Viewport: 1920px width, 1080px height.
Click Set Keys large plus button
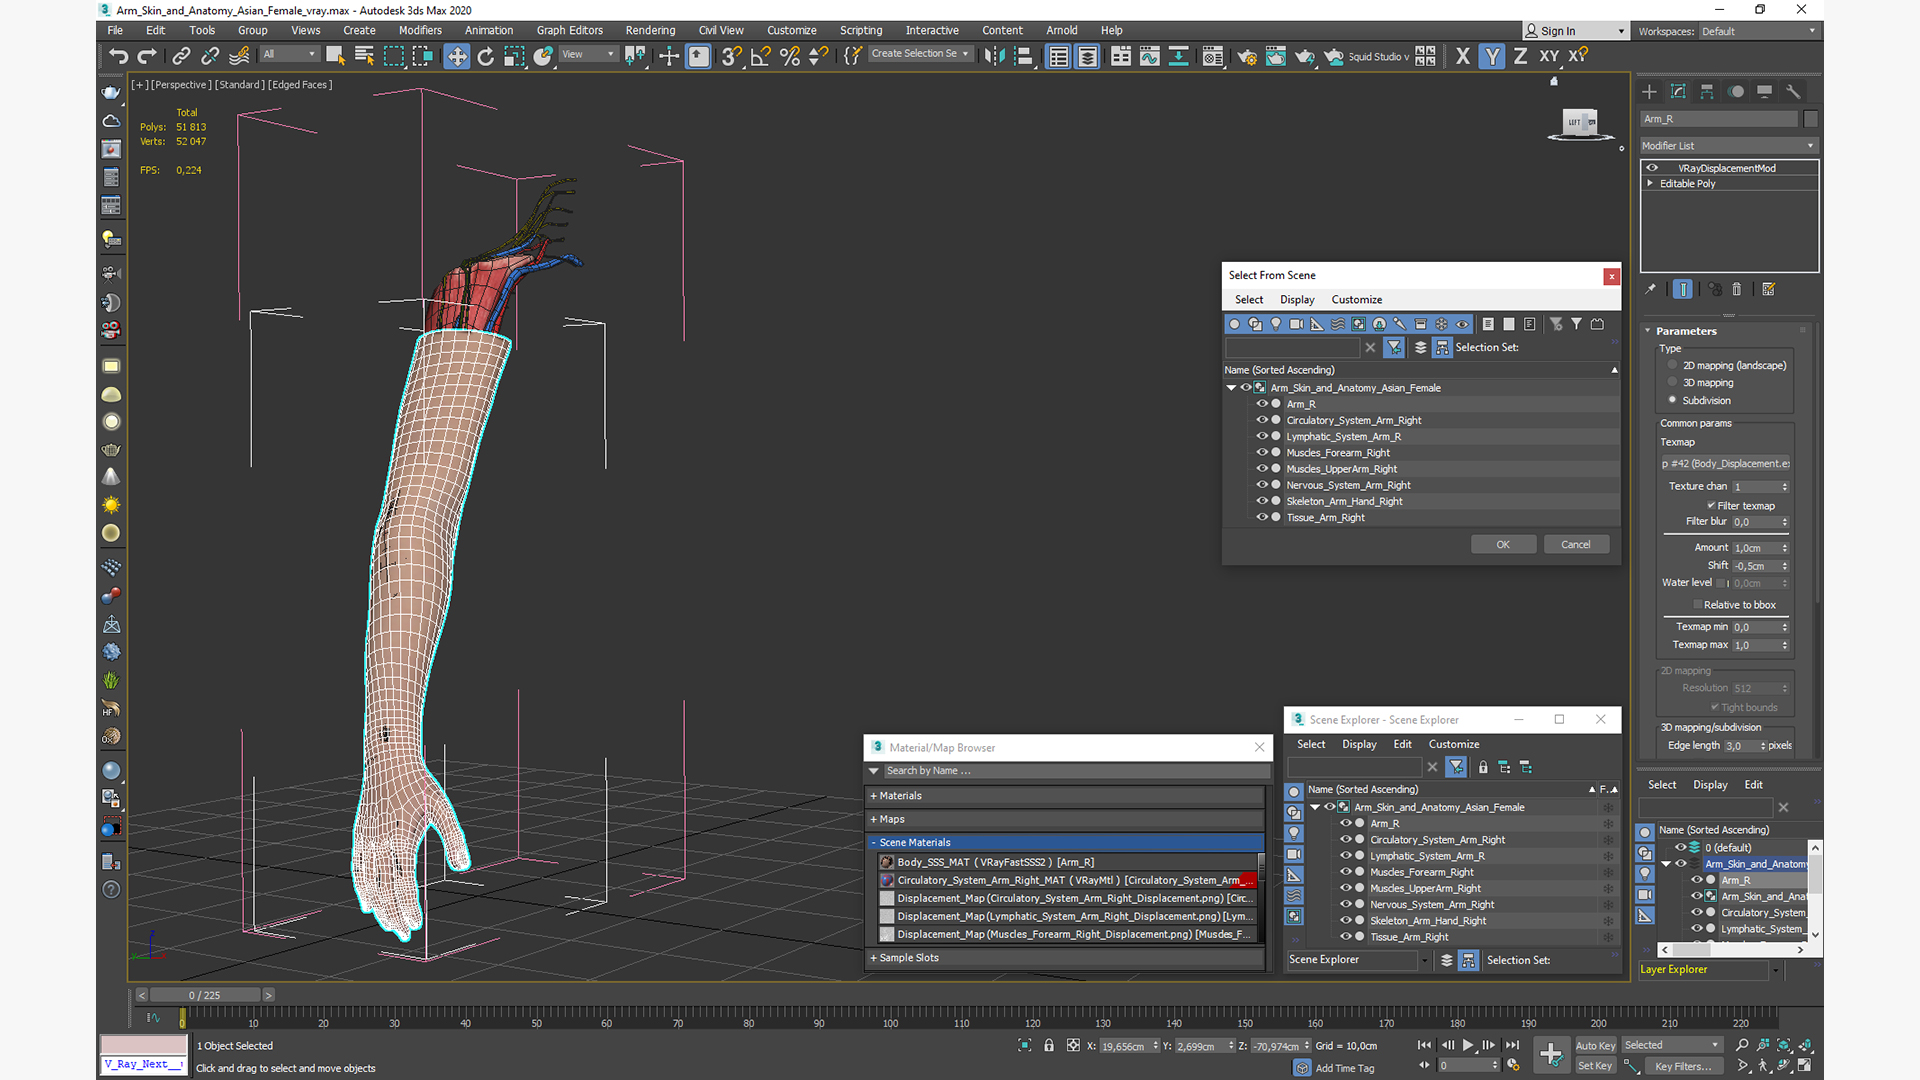[x=1551, y=1054]
